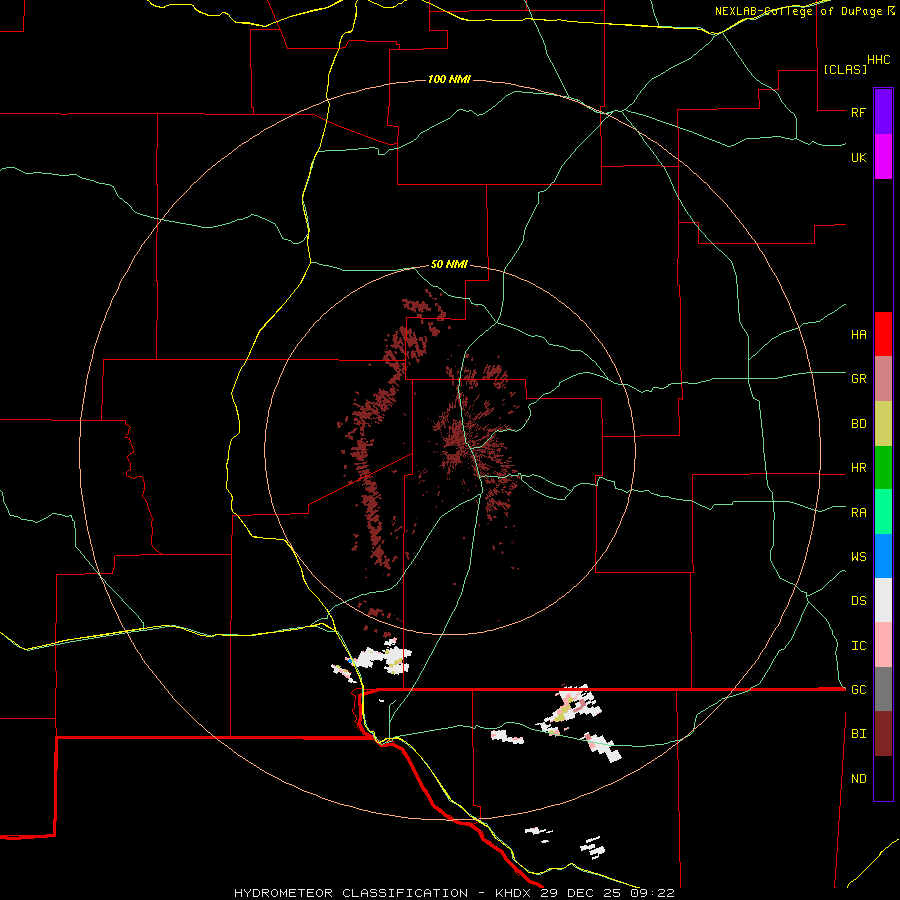Click the DS legend label

(x=858, y=600)
